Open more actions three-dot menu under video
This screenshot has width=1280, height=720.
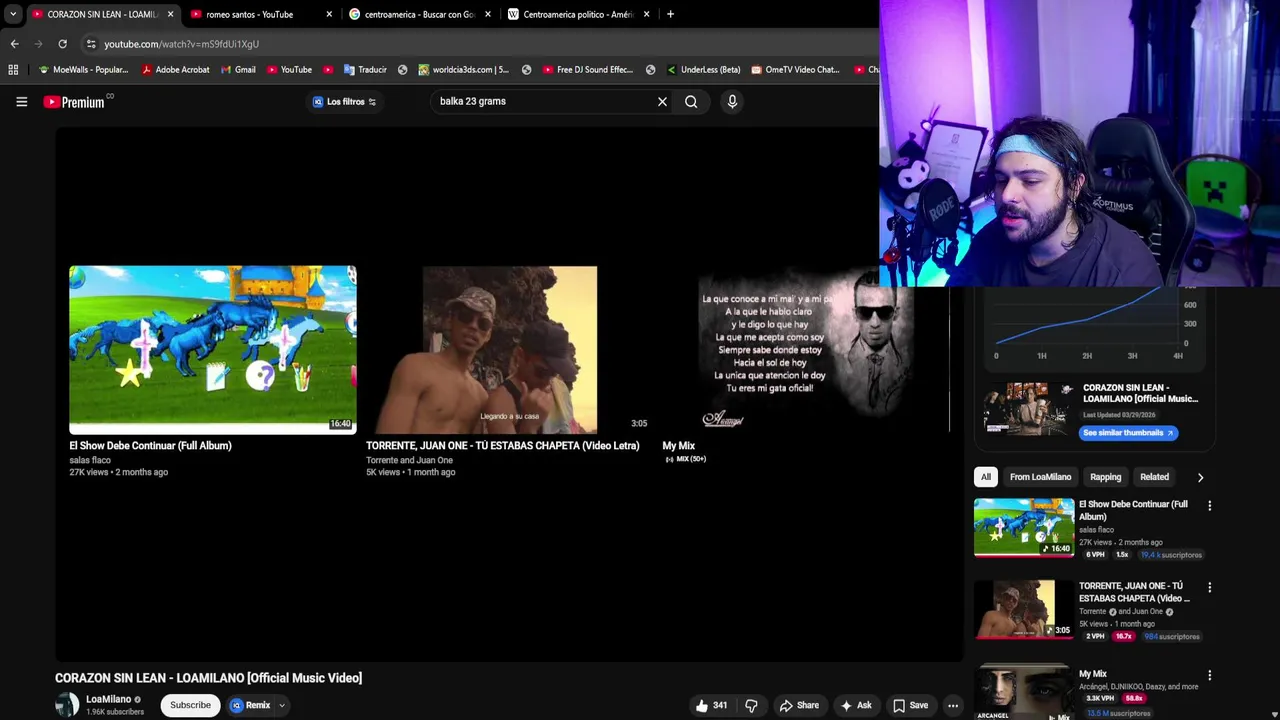point(953,705)
